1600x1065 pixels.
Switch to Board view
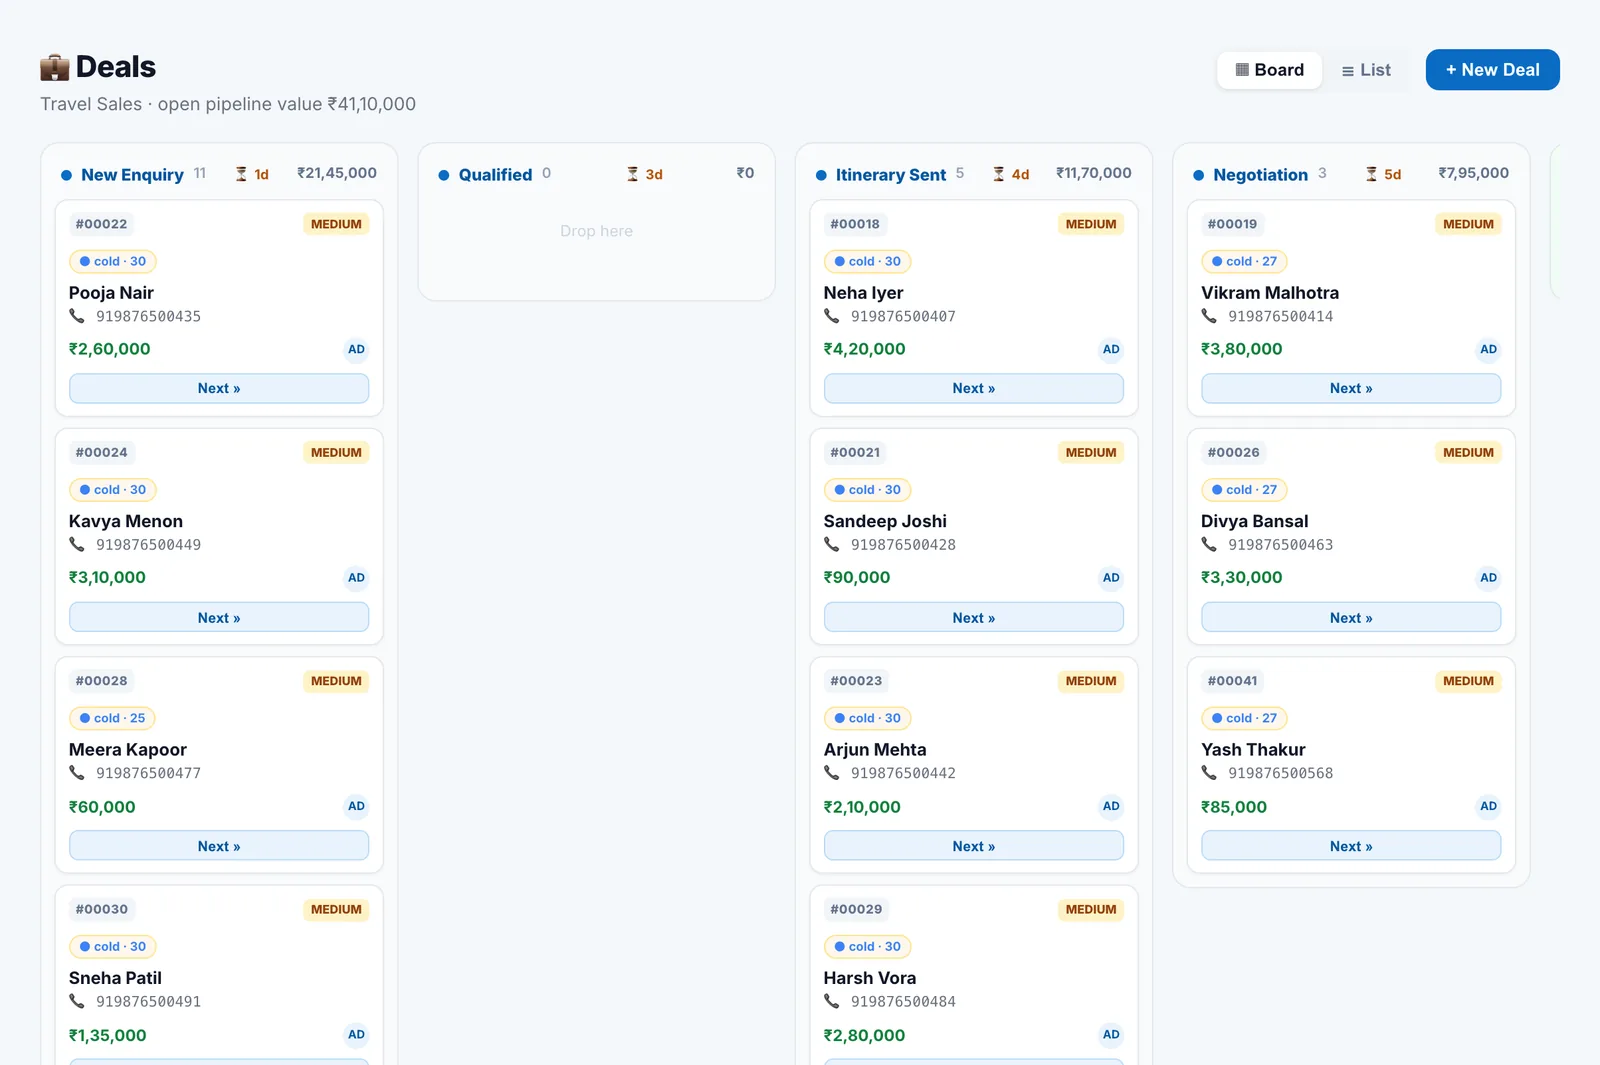coord(1269,70)
